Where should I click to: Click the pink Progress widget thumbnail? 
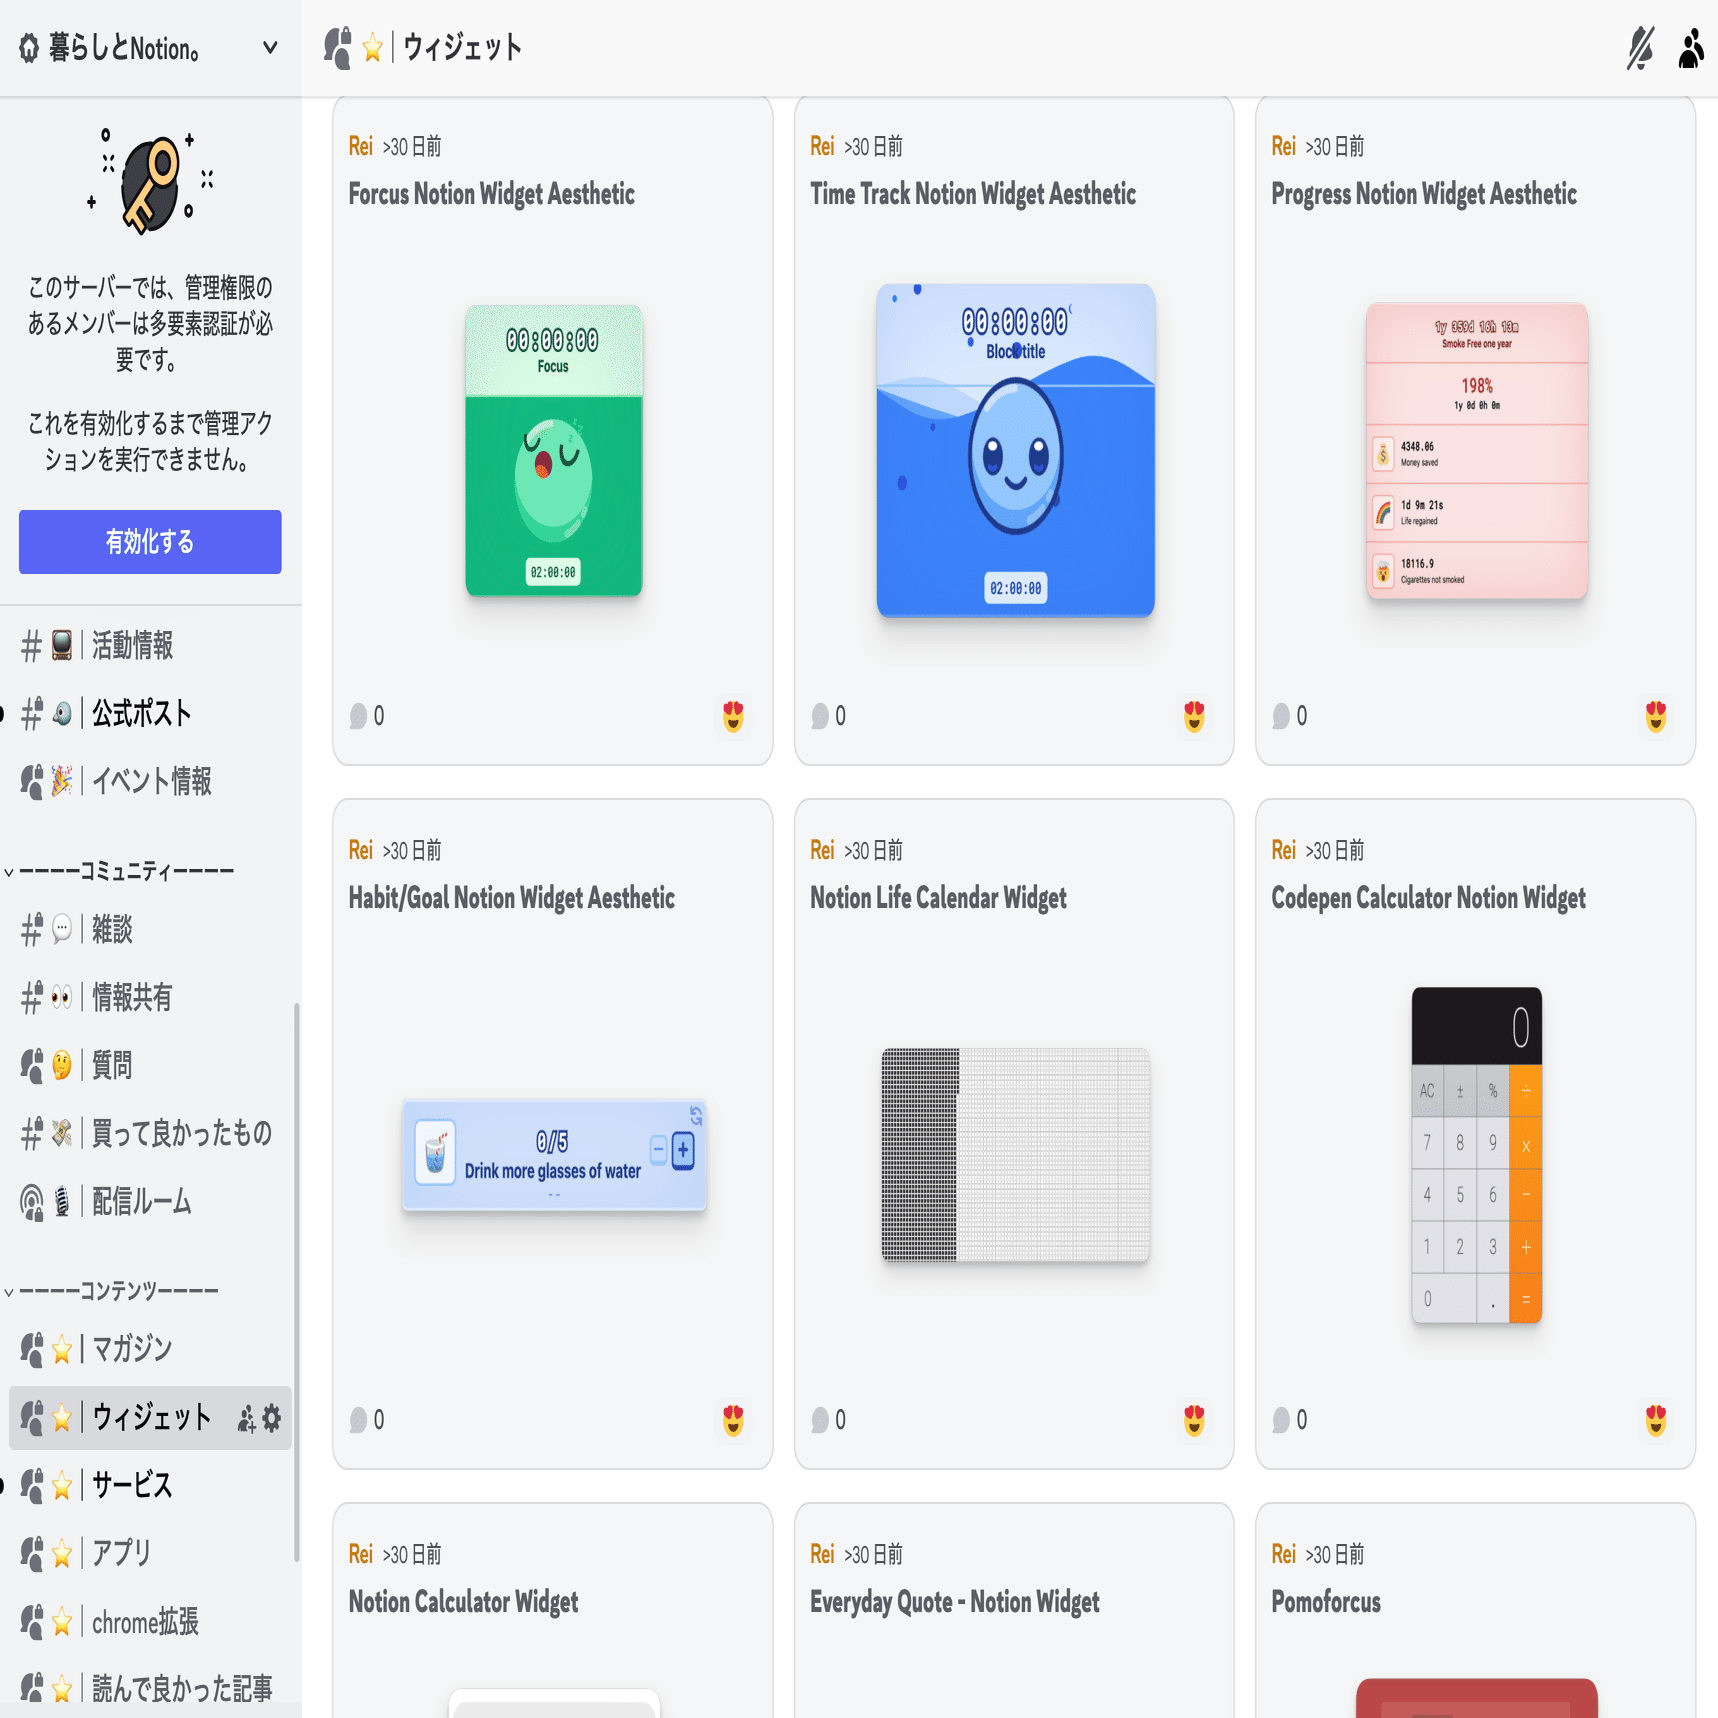click(x=1477, y=451)
